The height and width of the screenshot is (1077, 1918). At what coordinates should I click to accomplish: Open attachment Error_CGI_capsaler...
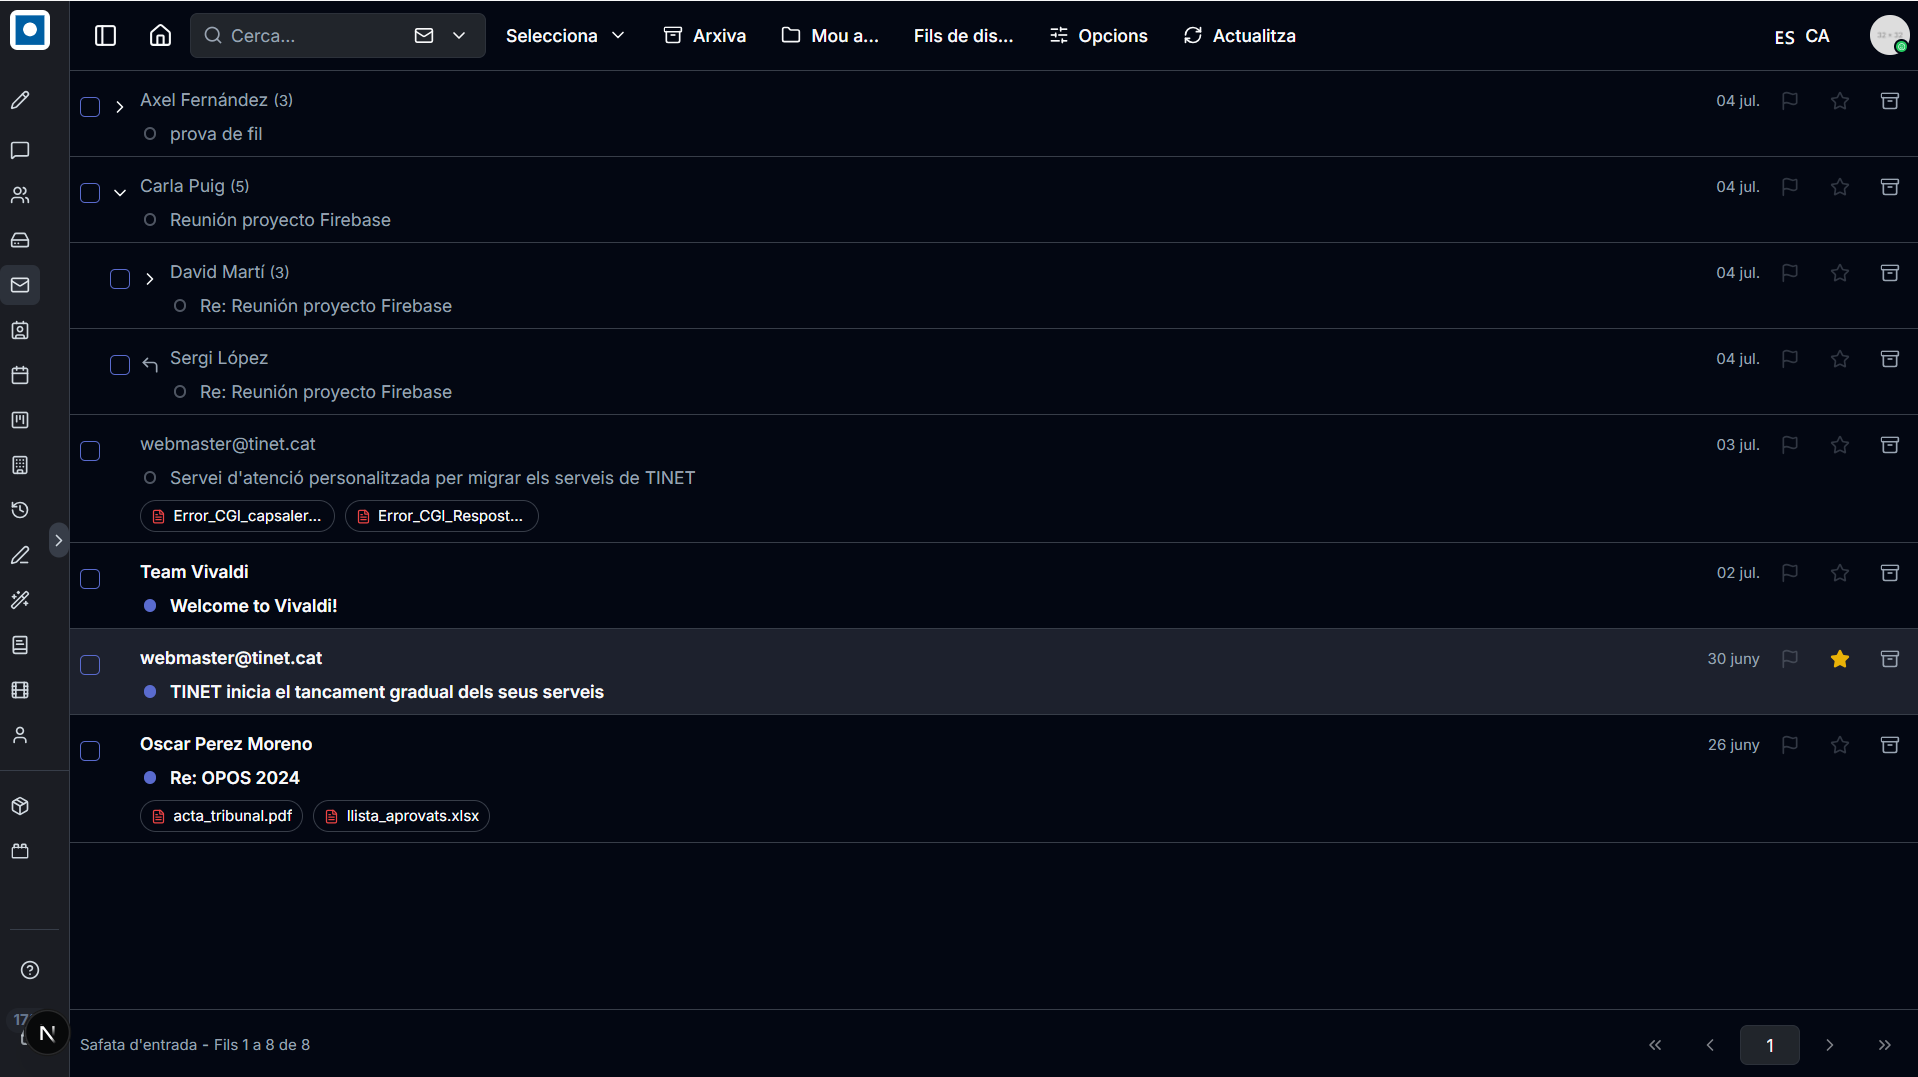237,516
